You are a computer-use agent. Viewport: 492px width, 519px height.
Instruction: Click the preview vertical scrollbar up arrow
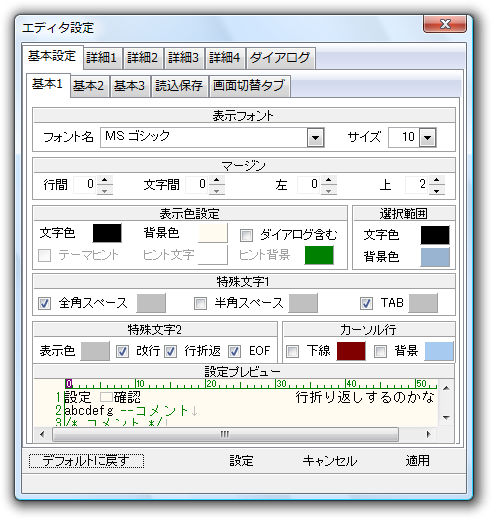[x=446, y=388]
